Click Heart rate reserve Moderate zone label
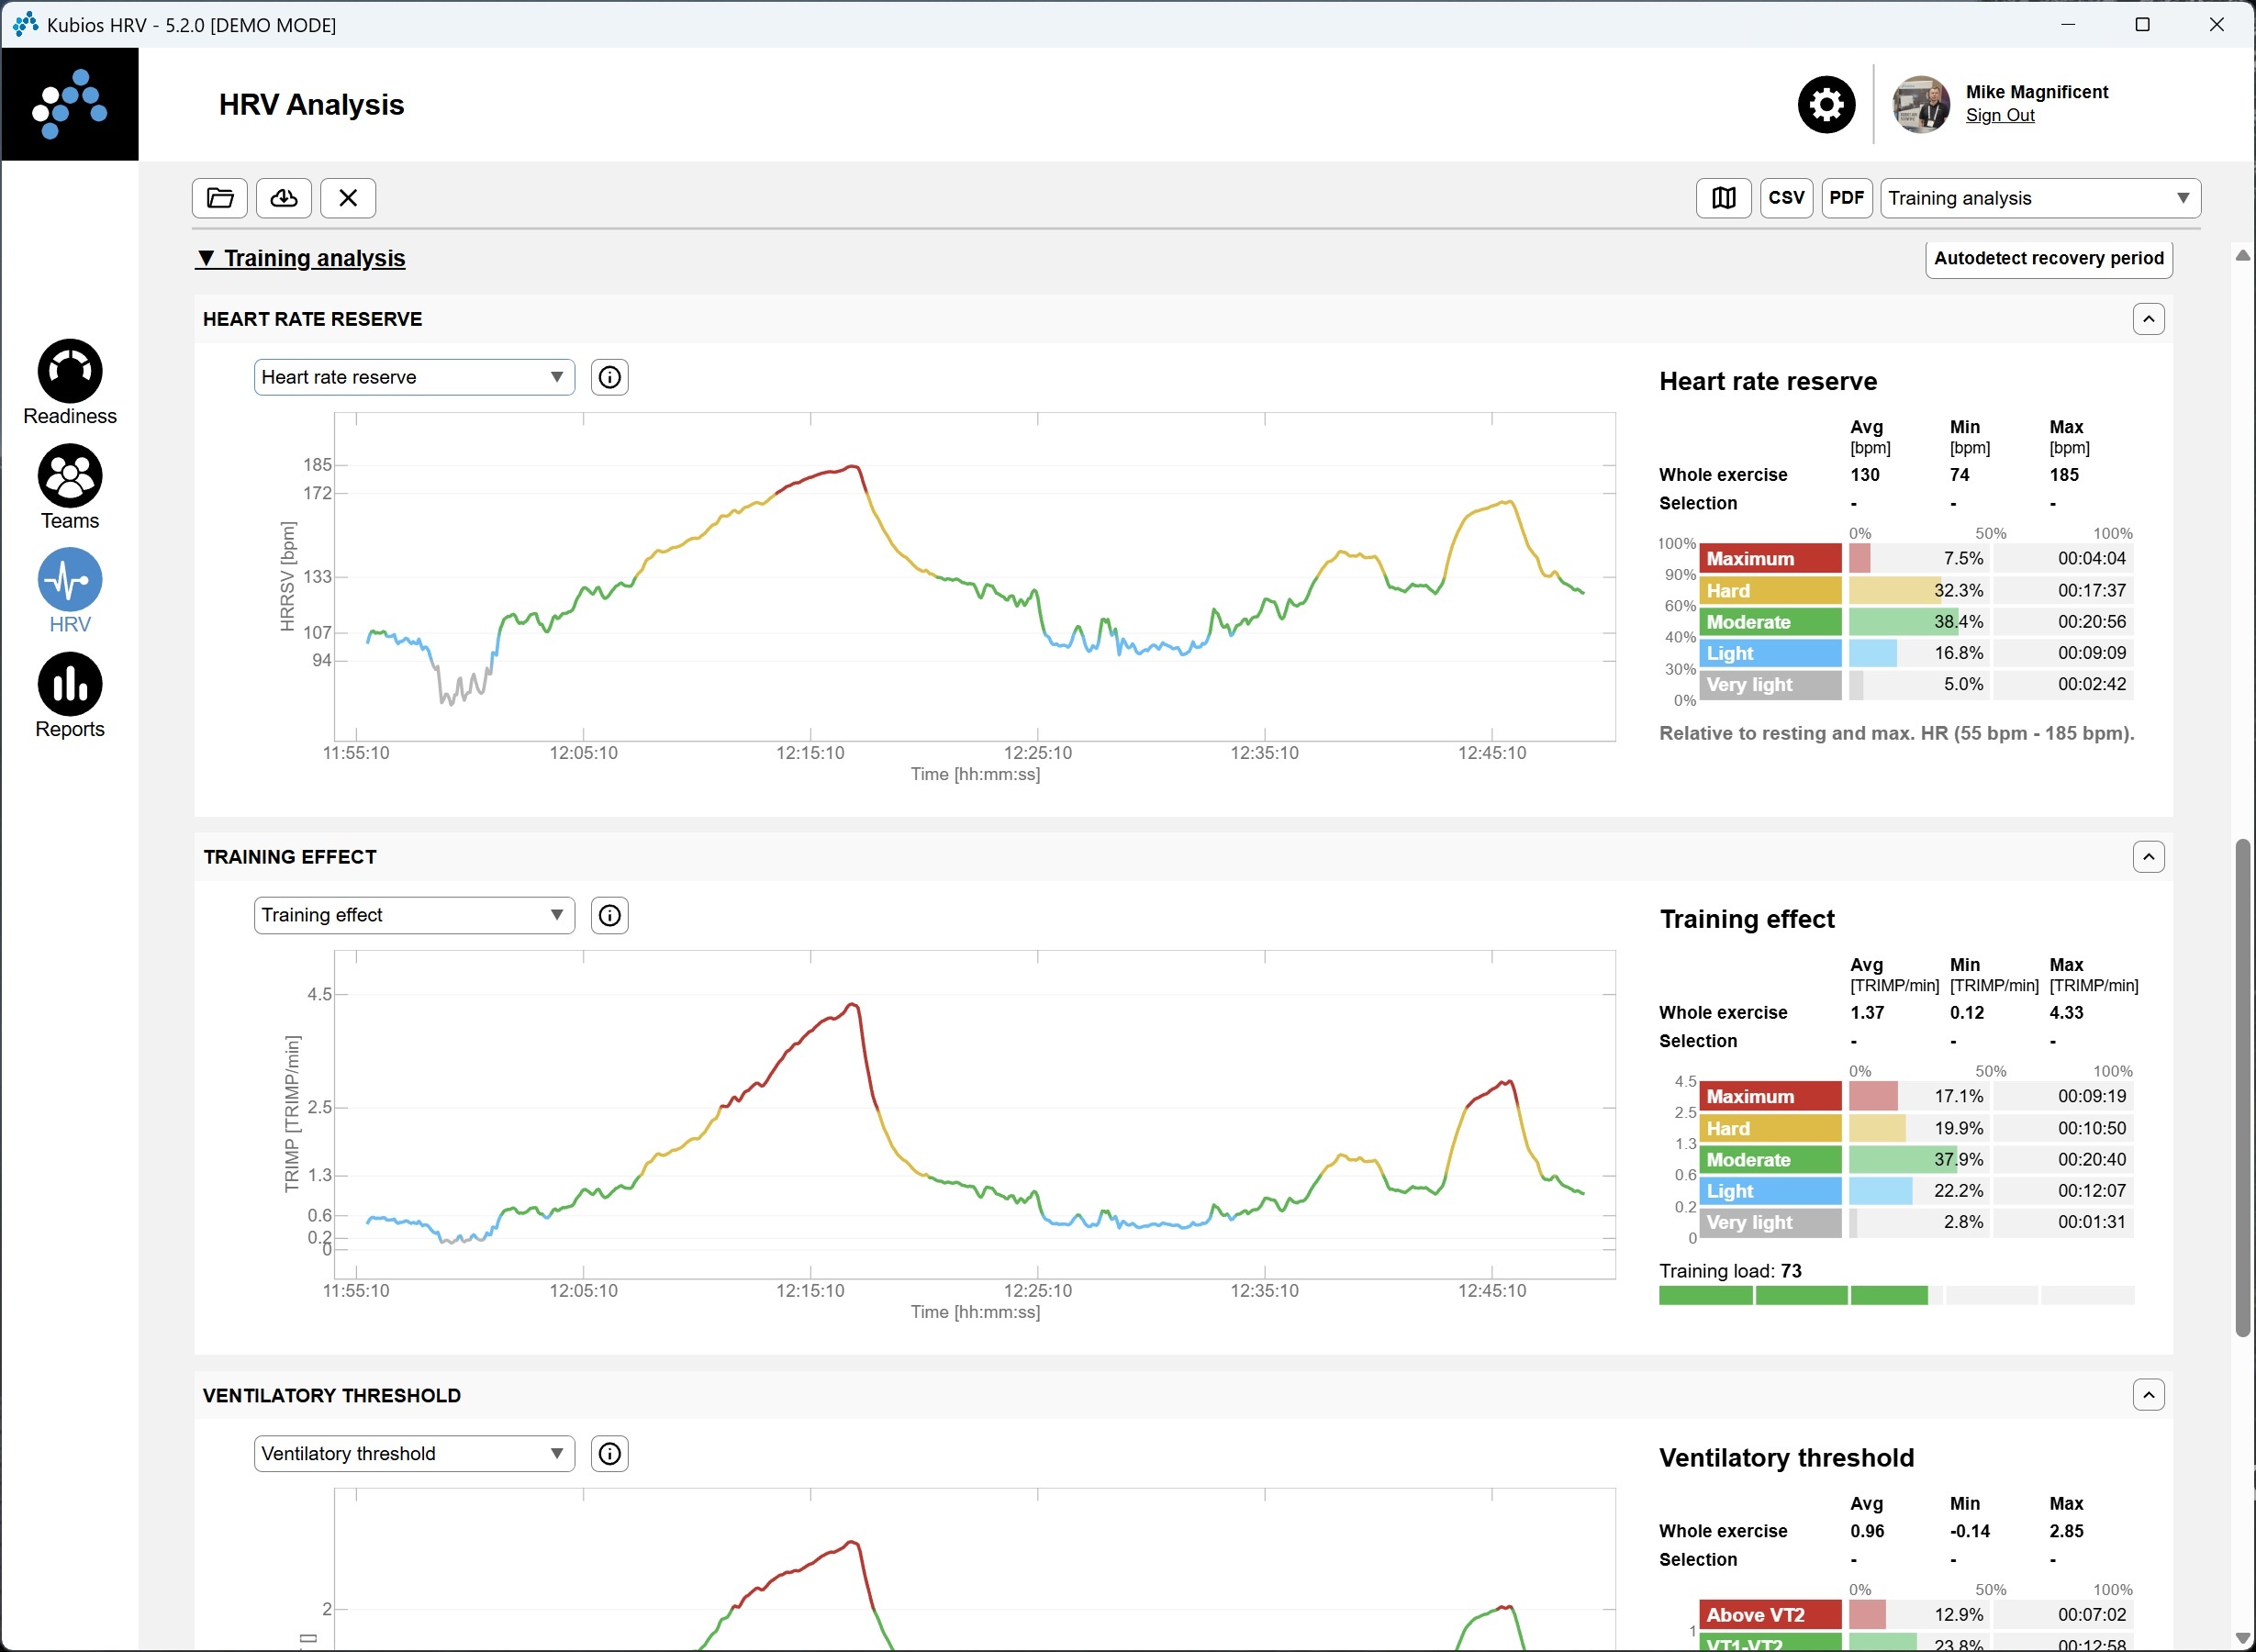Screen dimensions: 2256x1652 [1771, 621]
